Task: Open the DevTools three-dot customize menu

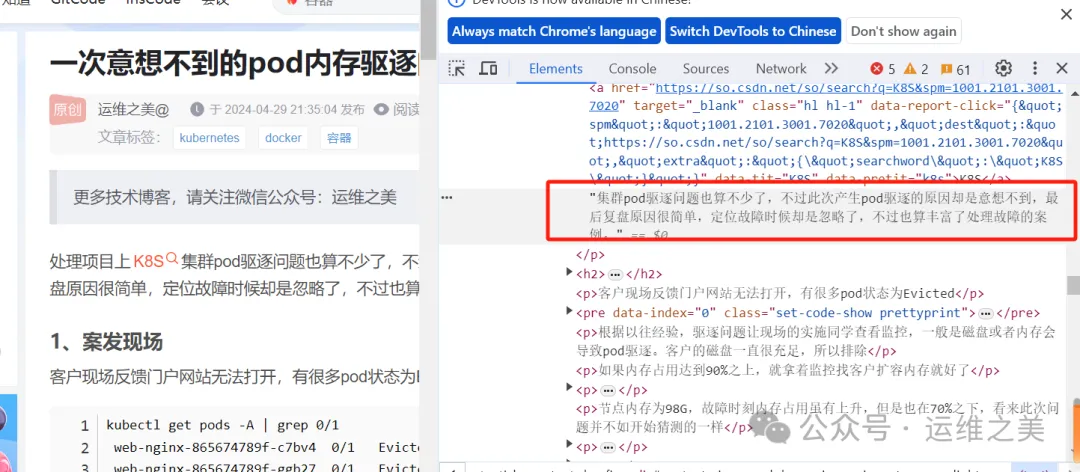Action: [x=1036, y=69]
